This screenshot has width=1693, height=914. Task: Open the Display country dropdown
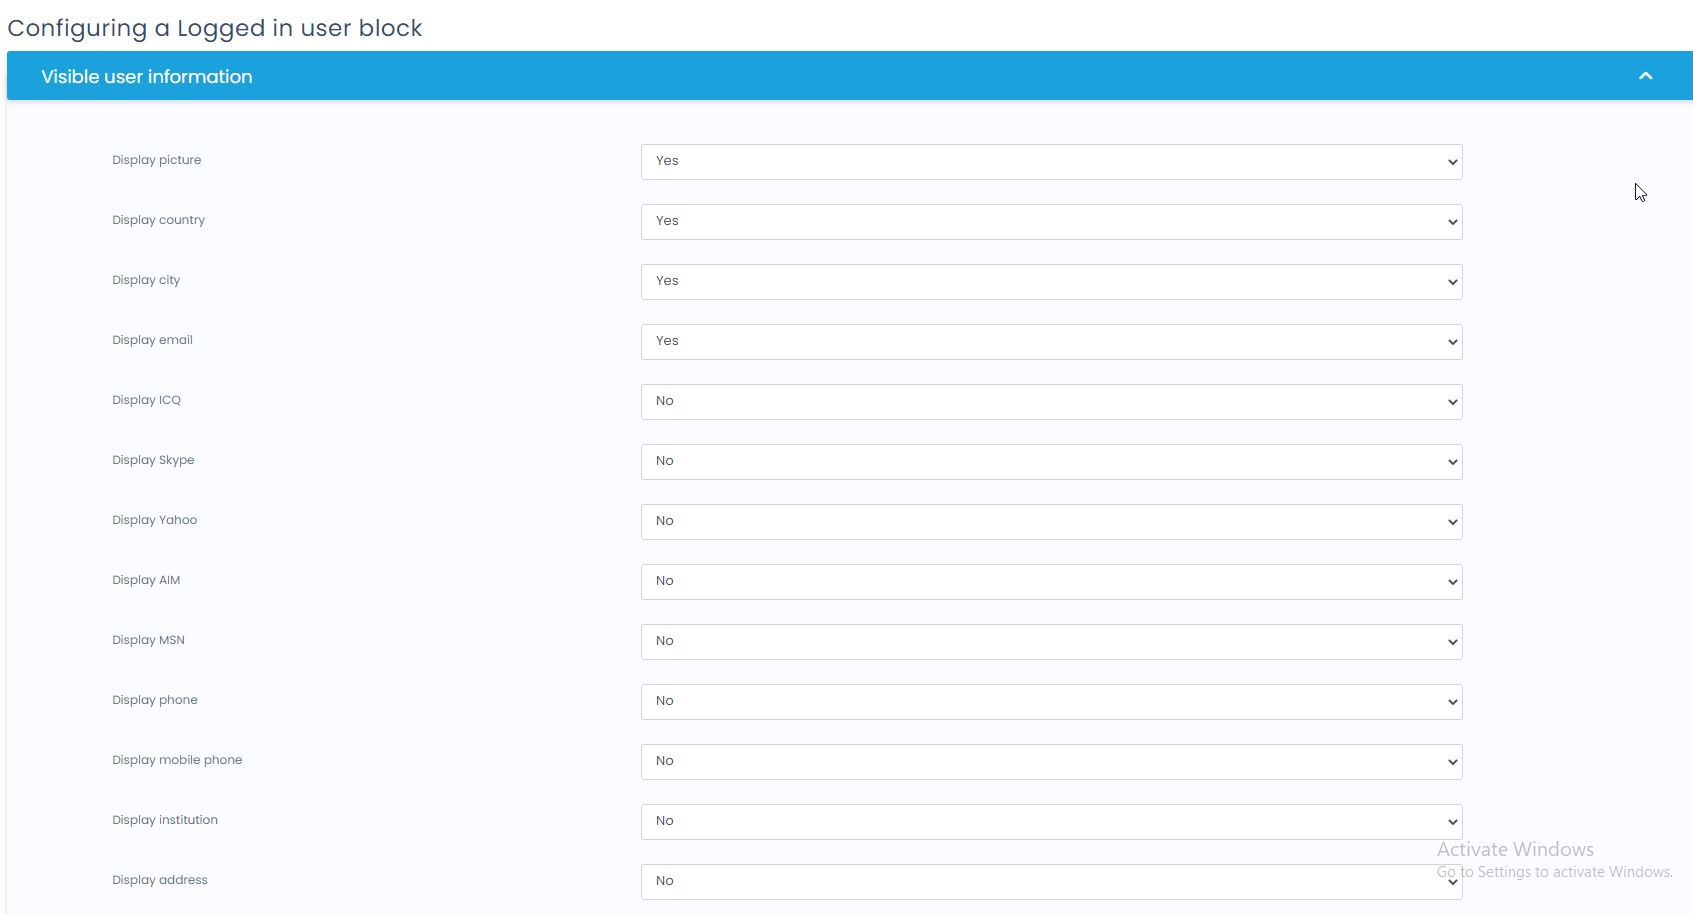point(1051,222)
